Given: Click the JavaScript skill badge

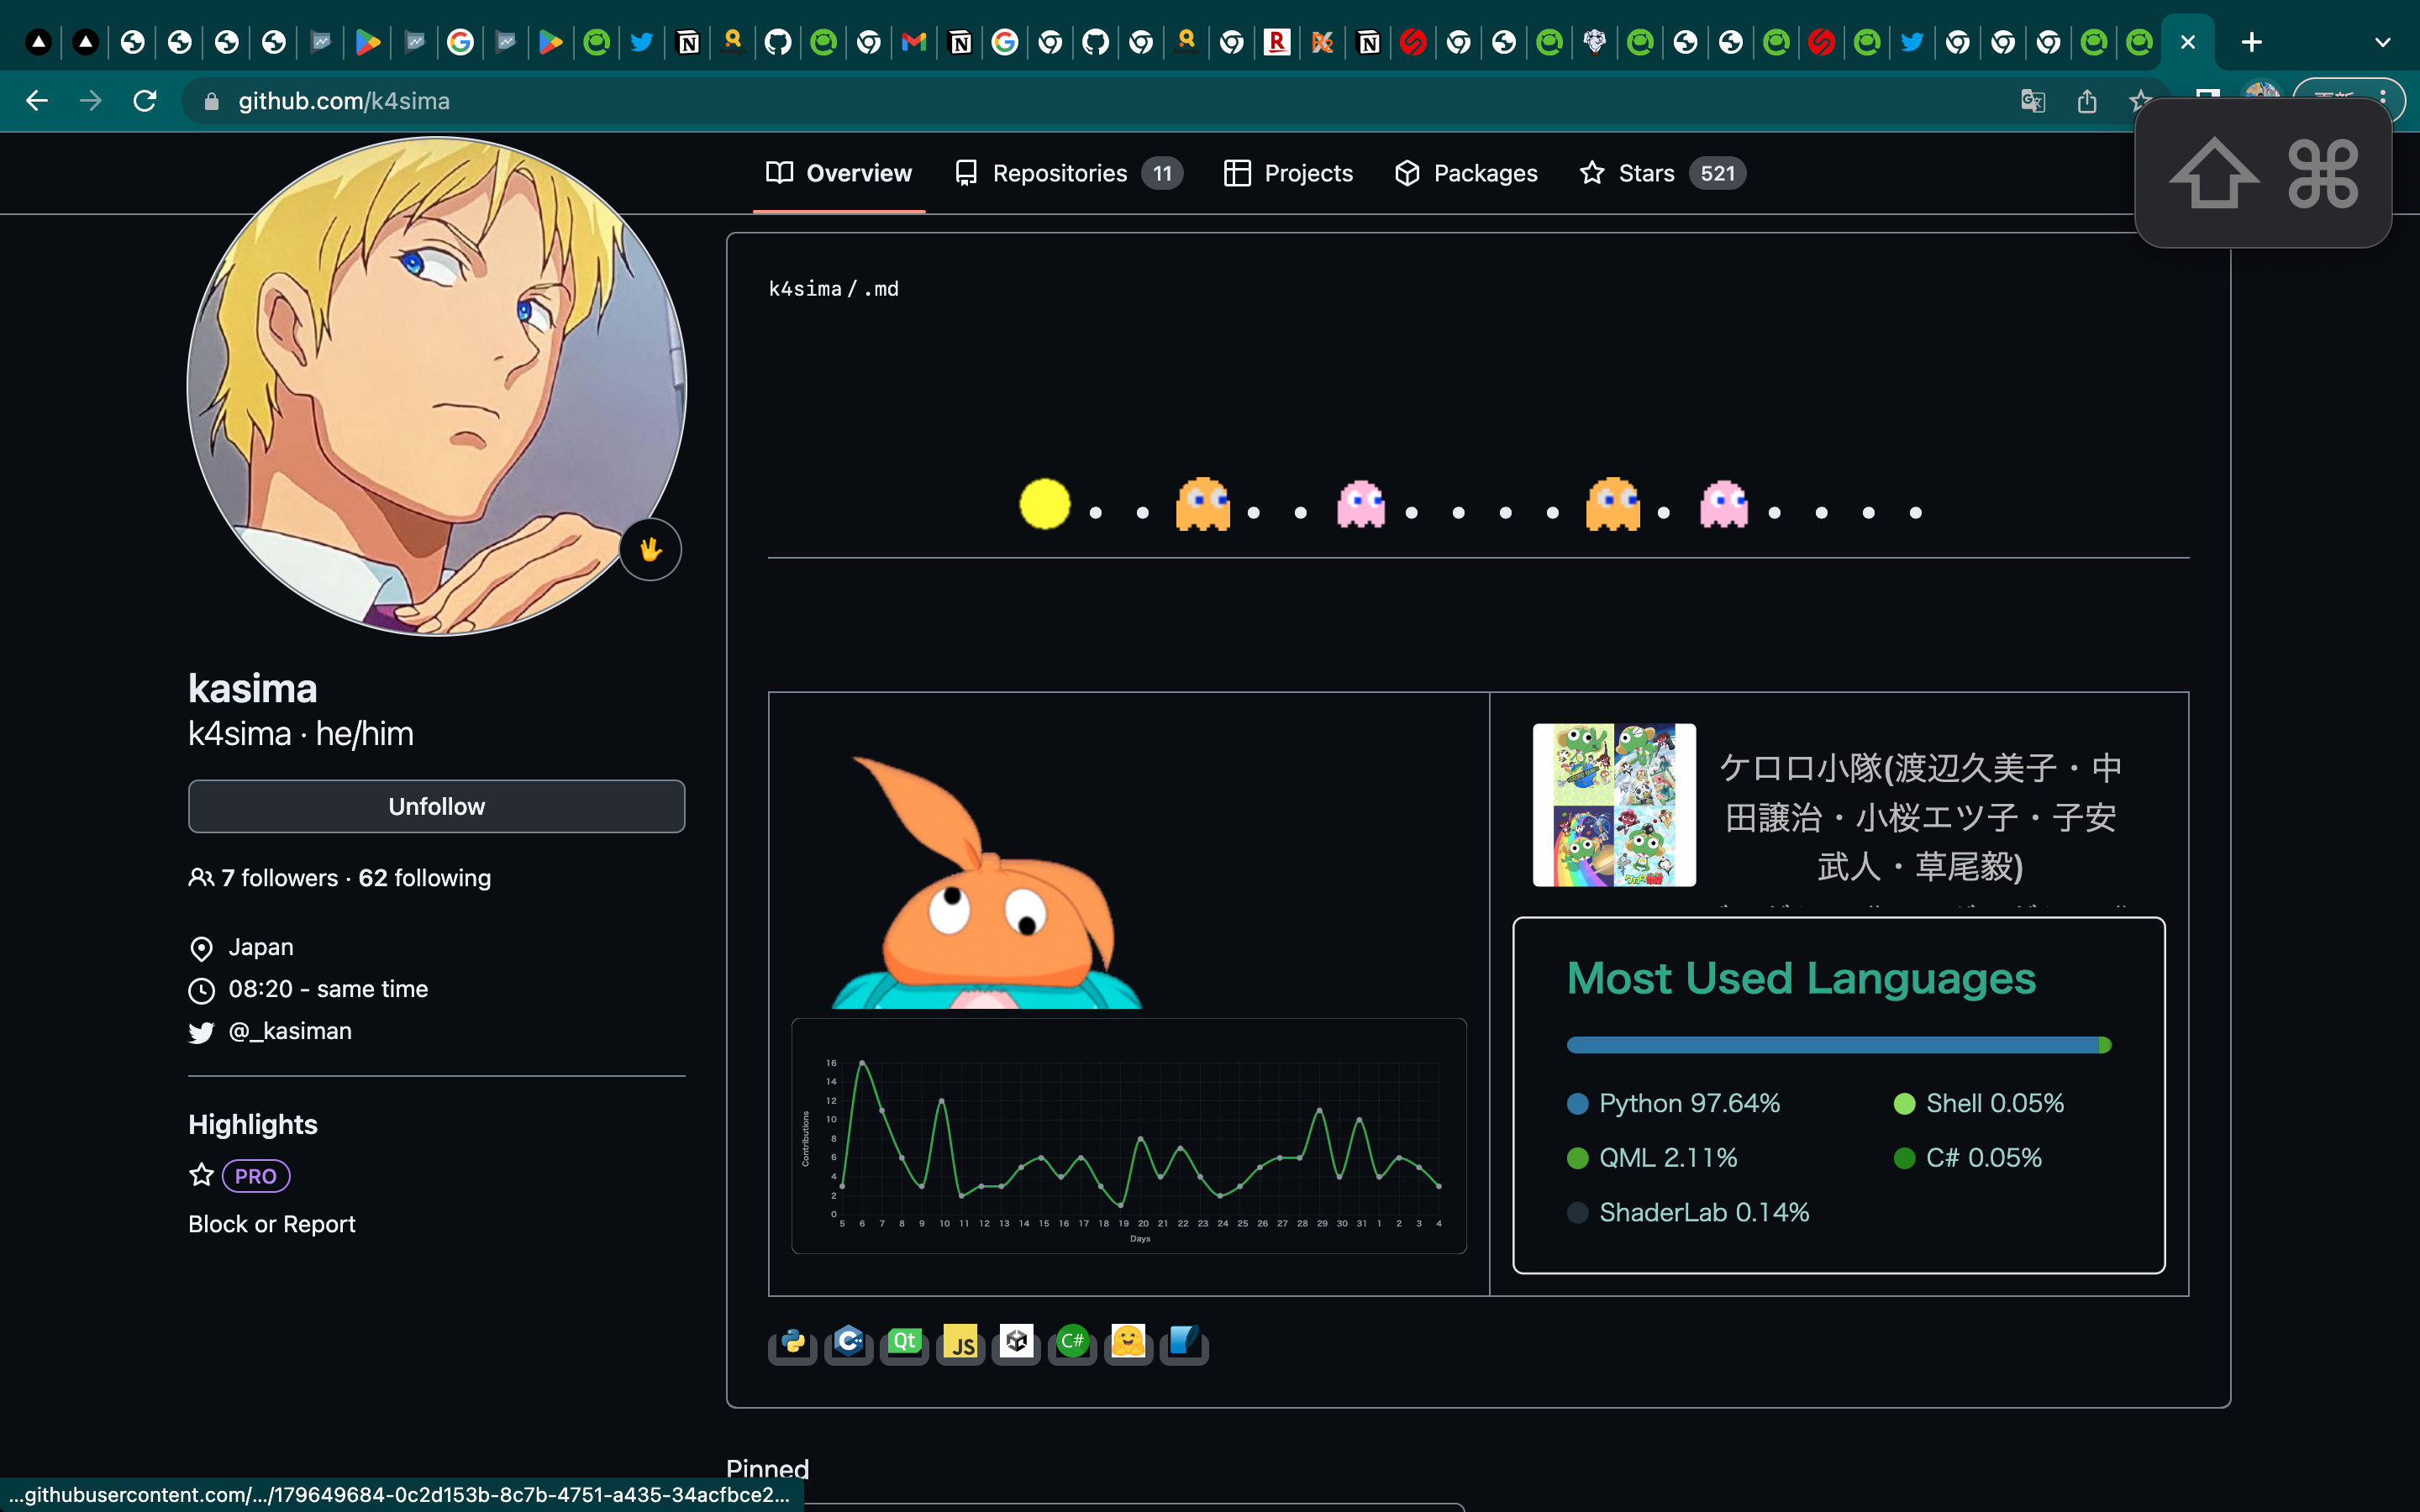Looking at the screenshot, I should pos(961,1344).
